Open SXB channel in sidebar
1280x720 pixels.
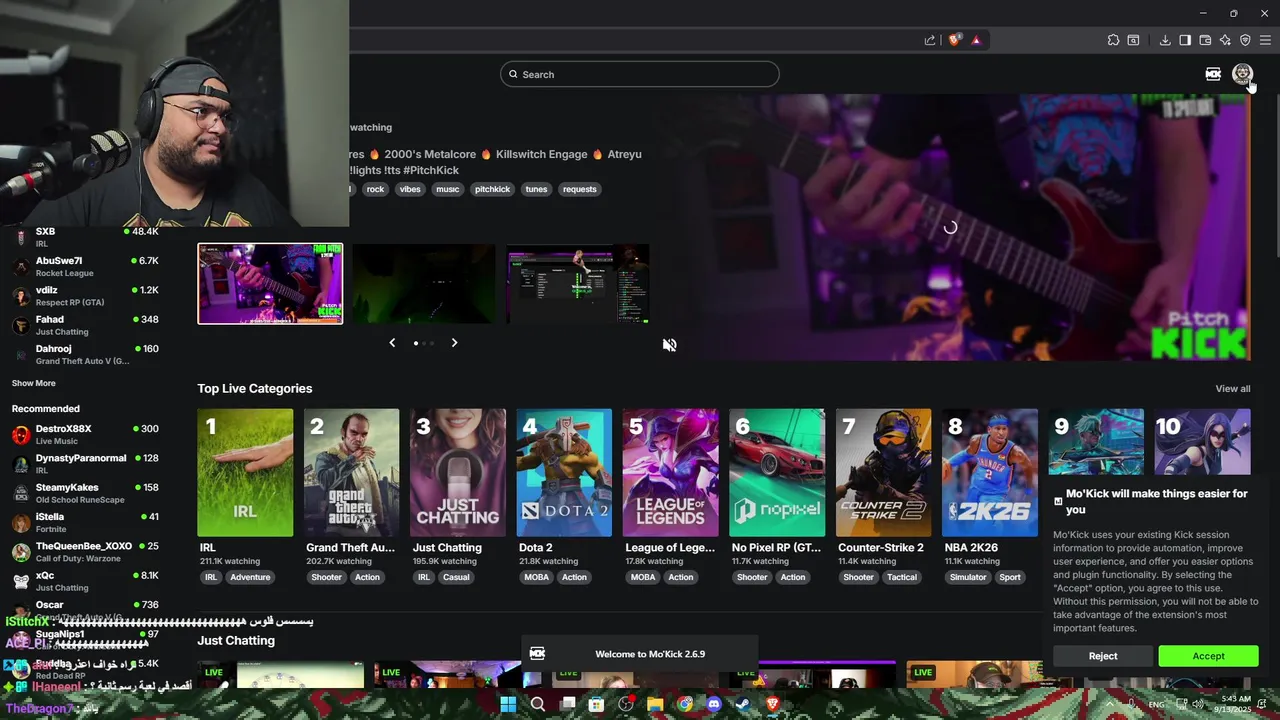click(86, 237)
